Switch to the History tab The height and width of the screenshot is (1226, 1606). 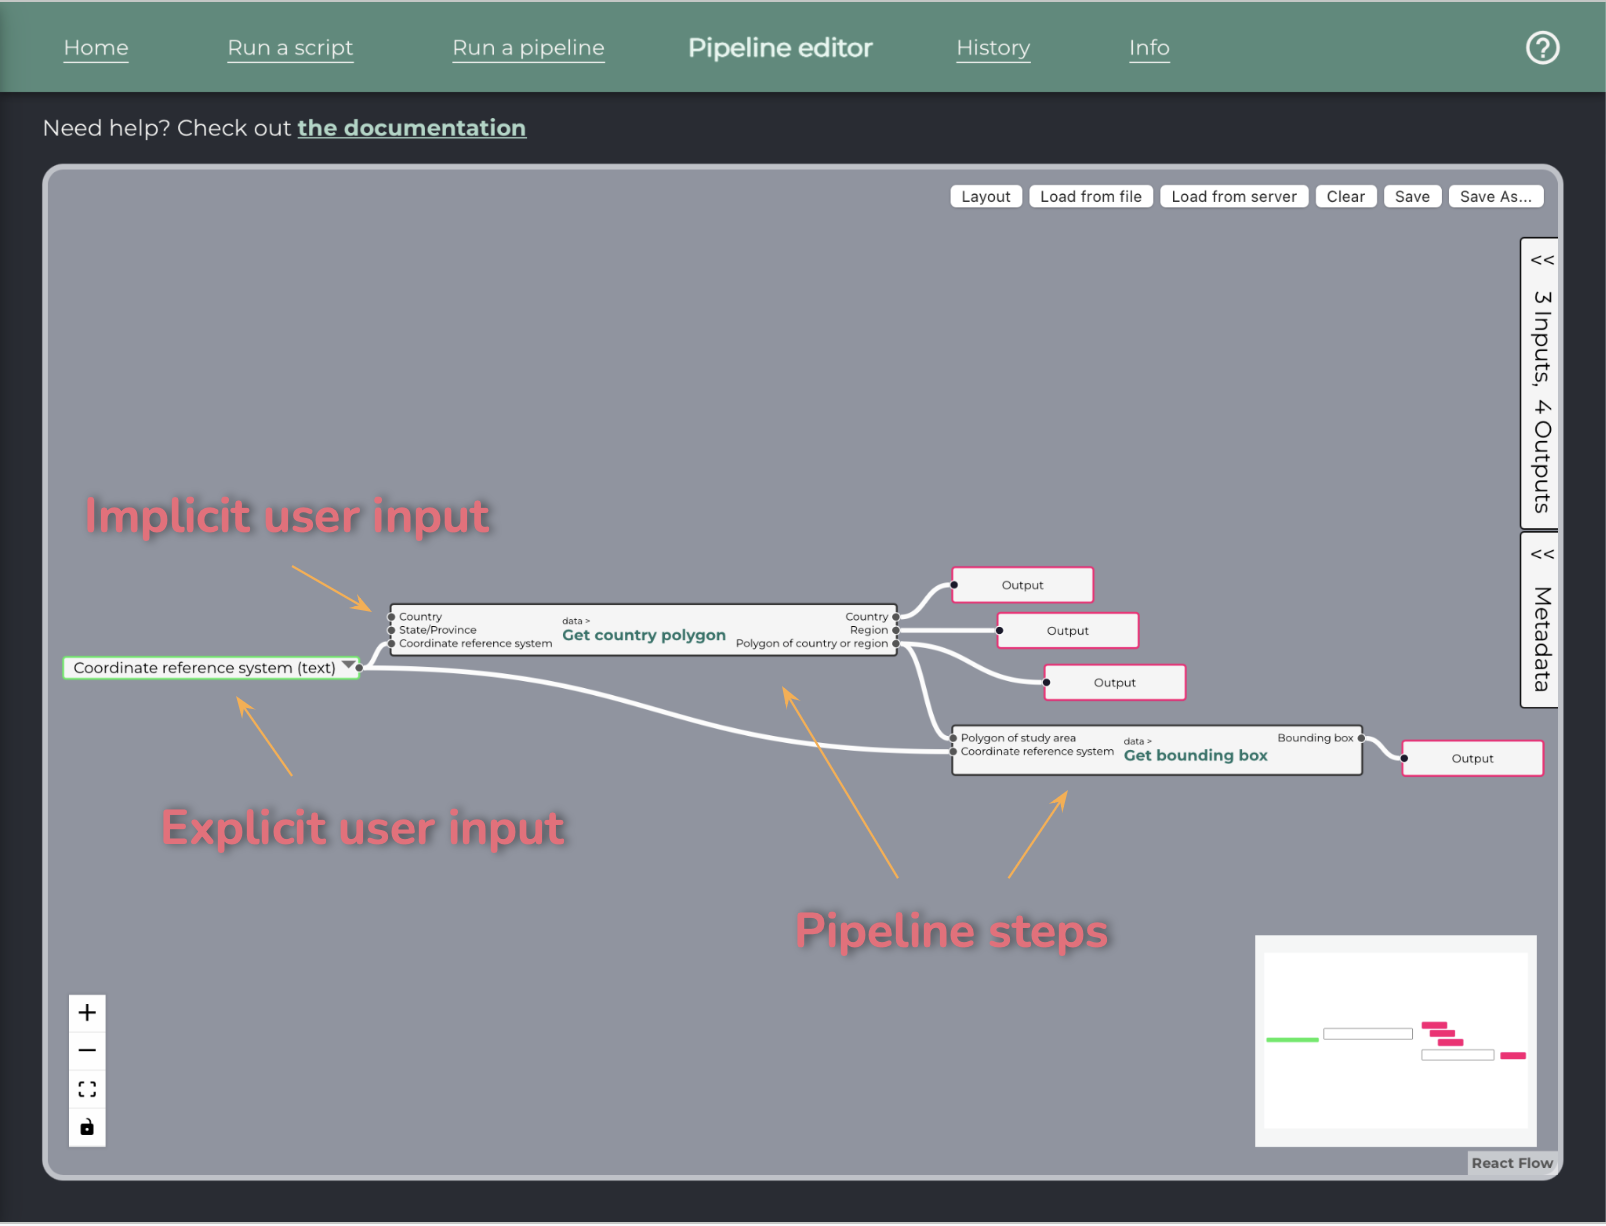(x=993, y=47)
